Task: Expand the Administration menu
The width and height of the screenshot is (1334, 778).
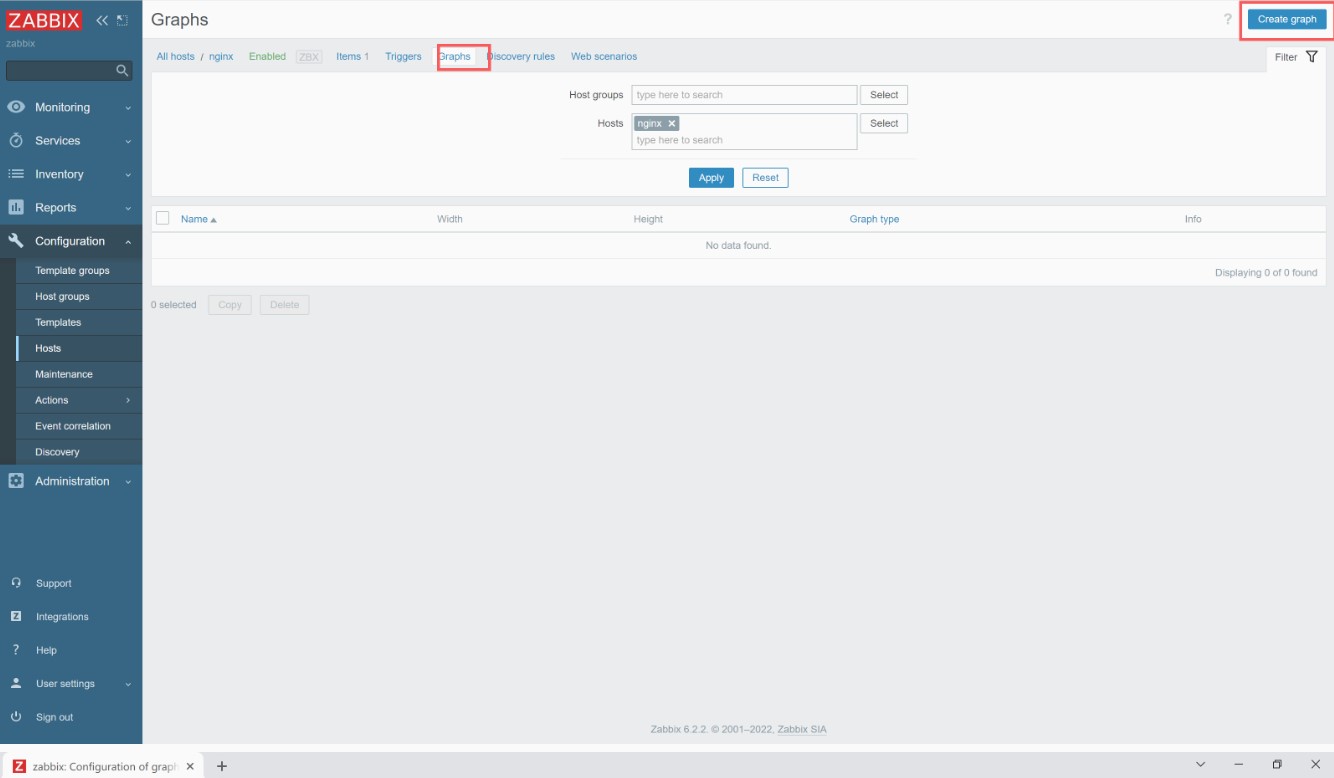Action: [x=128, y=482]
